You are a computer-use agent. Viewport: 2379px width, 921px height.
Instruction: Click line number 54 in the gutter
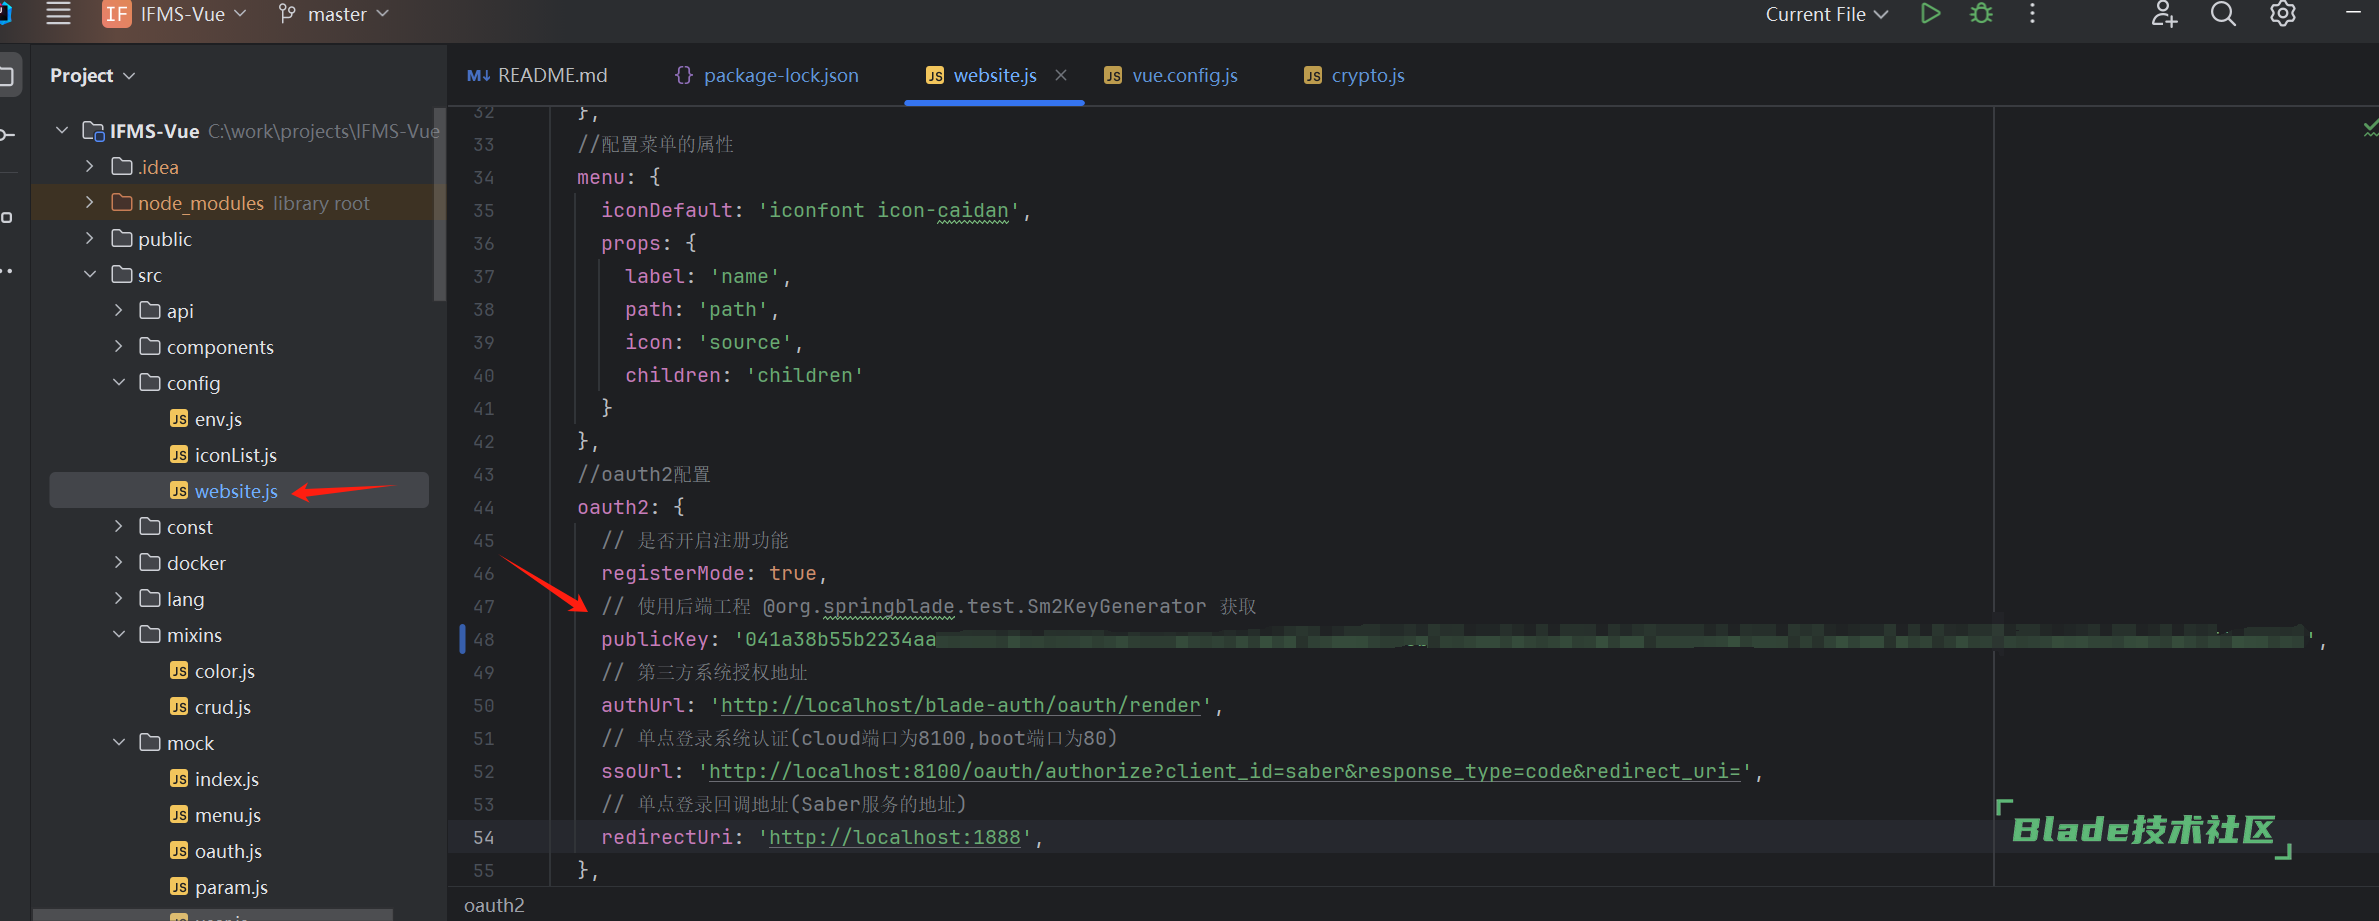coord(484,837)
